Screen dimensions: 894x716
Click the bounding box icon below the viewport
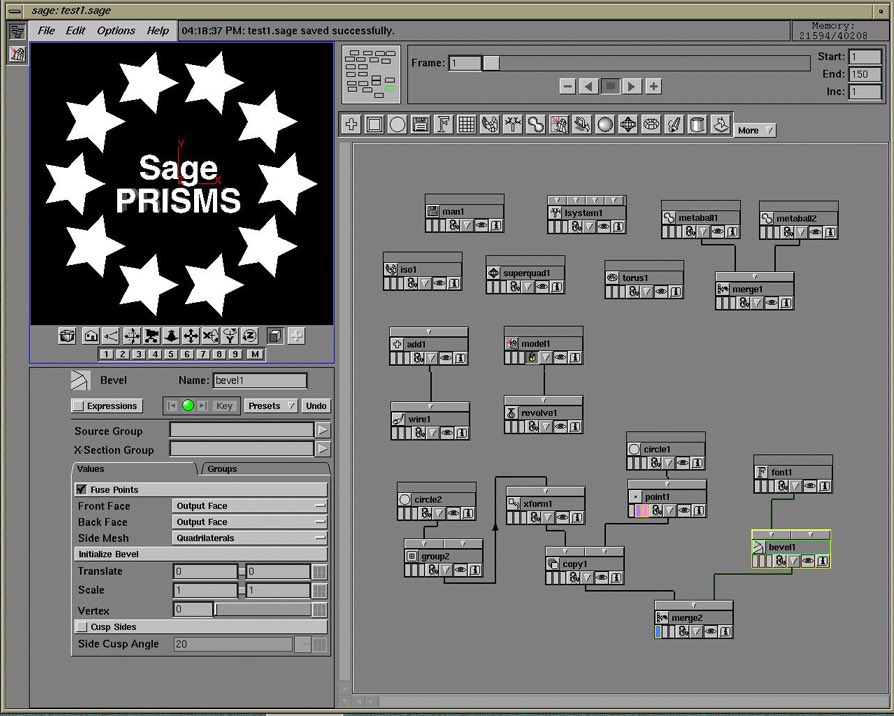tap(67, 336)
